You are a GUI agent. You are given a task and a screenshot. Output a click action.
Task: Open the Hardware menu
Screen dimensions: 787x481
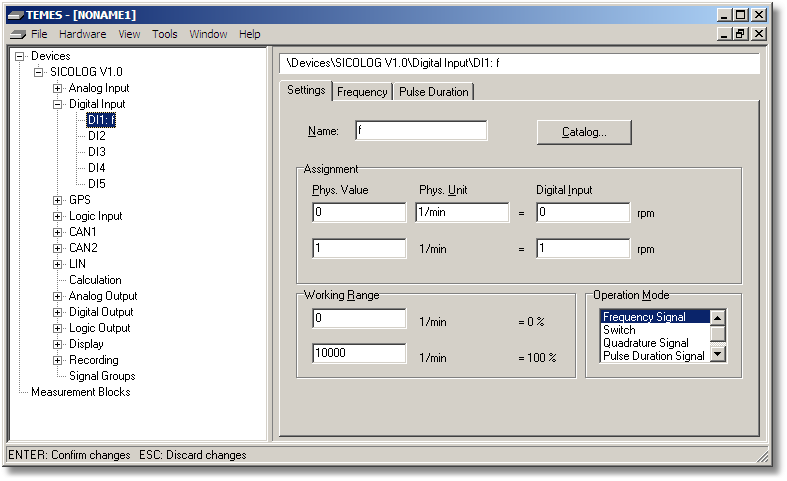click(82, 34)
